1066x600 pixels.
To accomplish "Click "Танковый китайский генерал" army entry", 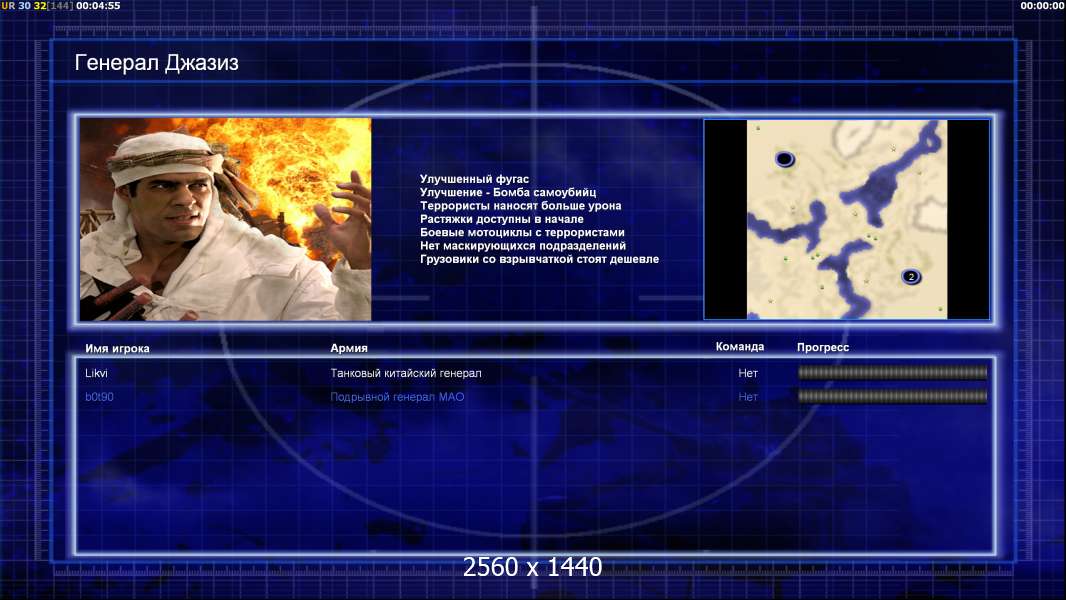I will [x=406, y=373].
